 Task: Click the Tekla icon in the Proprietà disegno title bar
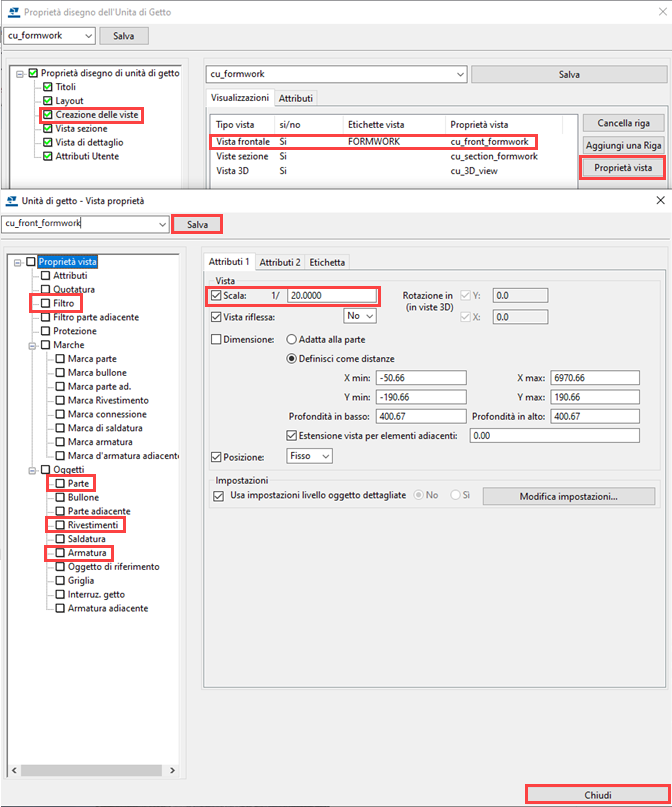14,12
